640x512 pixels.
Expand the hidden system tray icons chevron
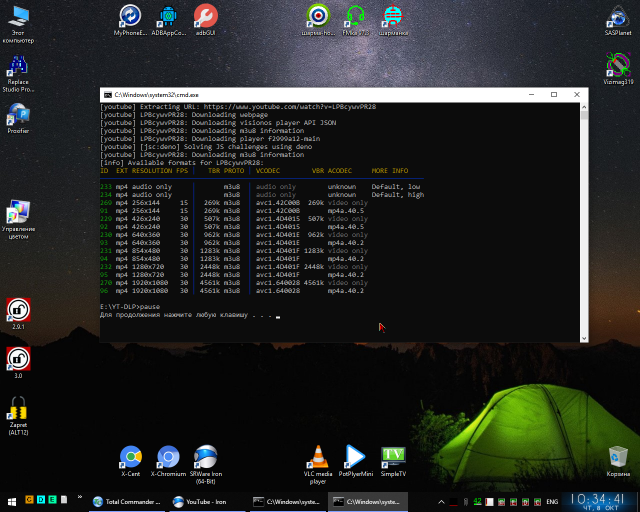pos(441,502)
